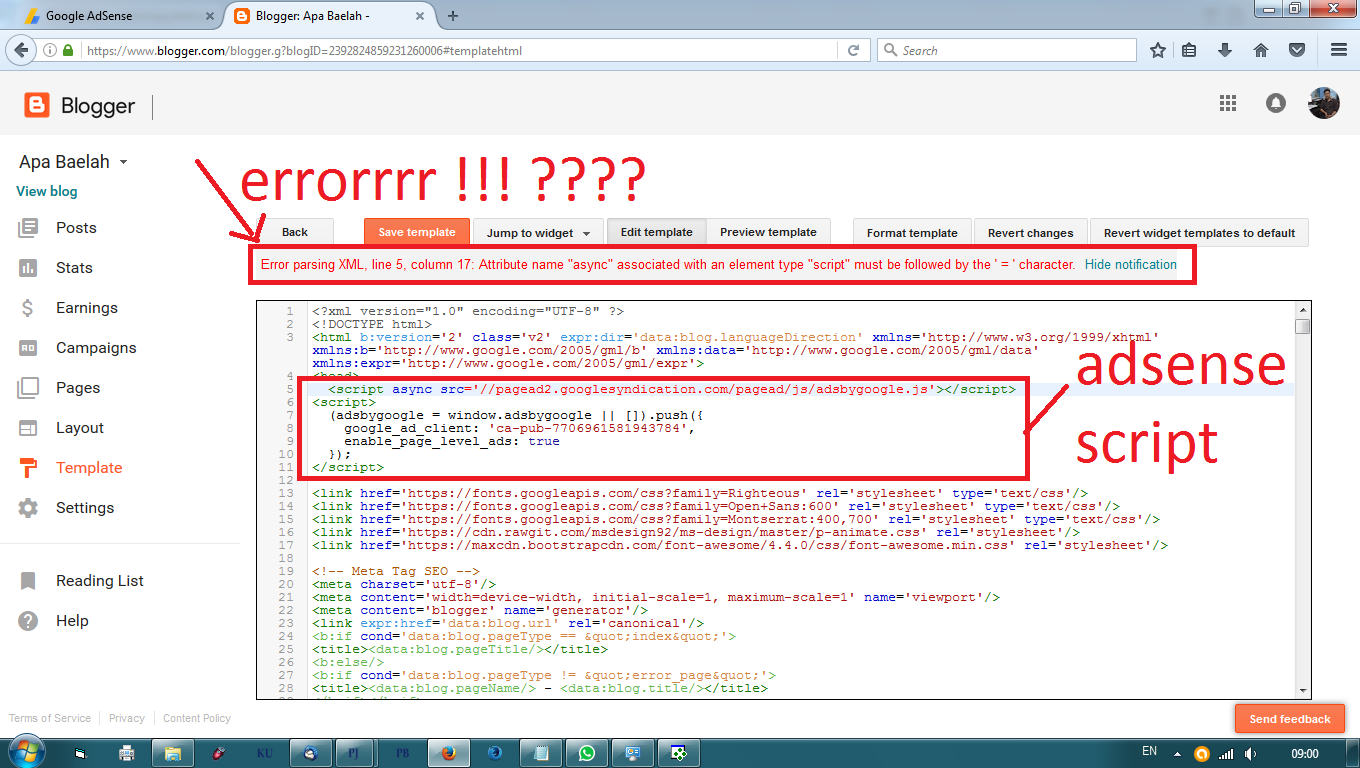Click the Stats bar chart icon

coord(28,268)
